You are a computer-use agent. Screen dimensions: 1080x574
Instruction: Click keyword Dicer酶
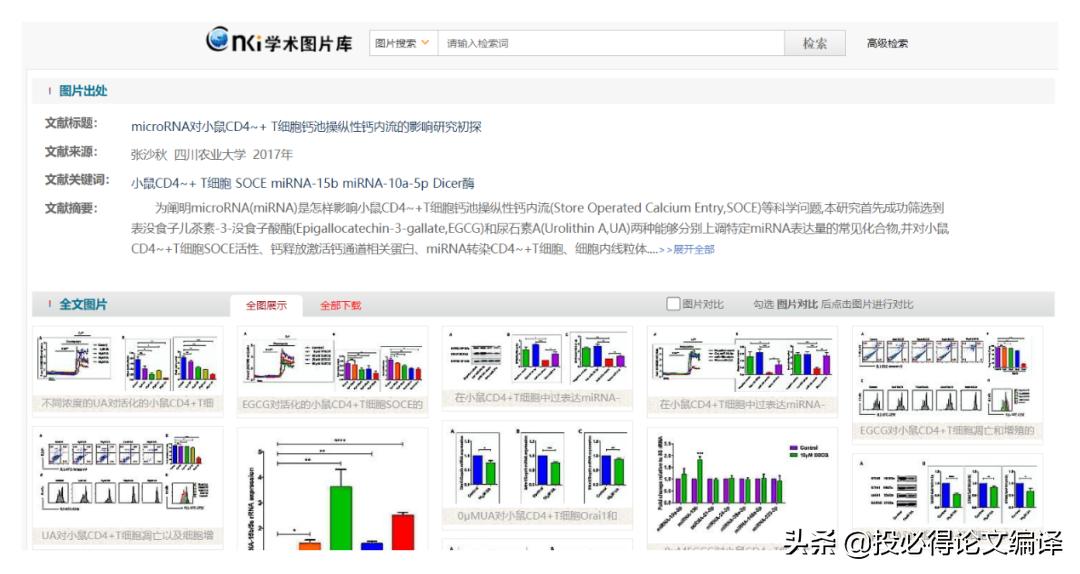[x=453, y=183]
